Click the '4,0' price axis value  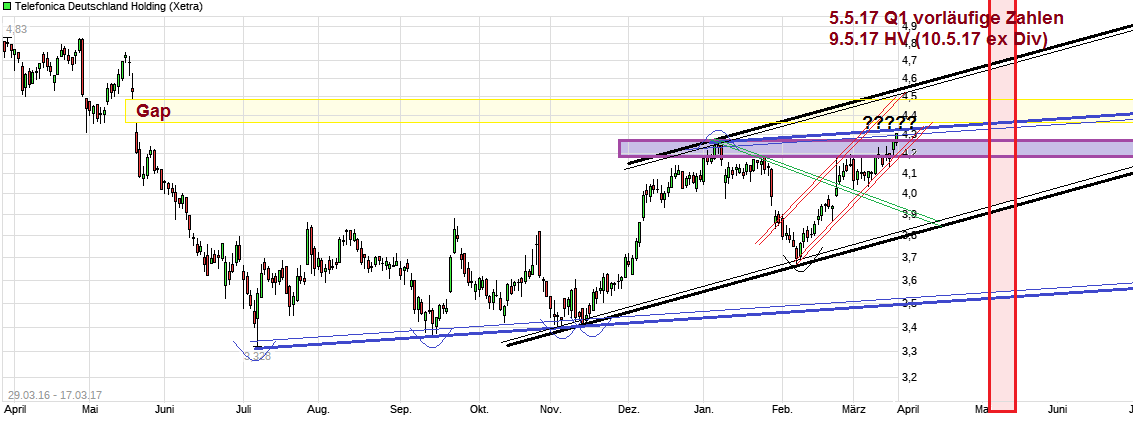tap(910, 193)
